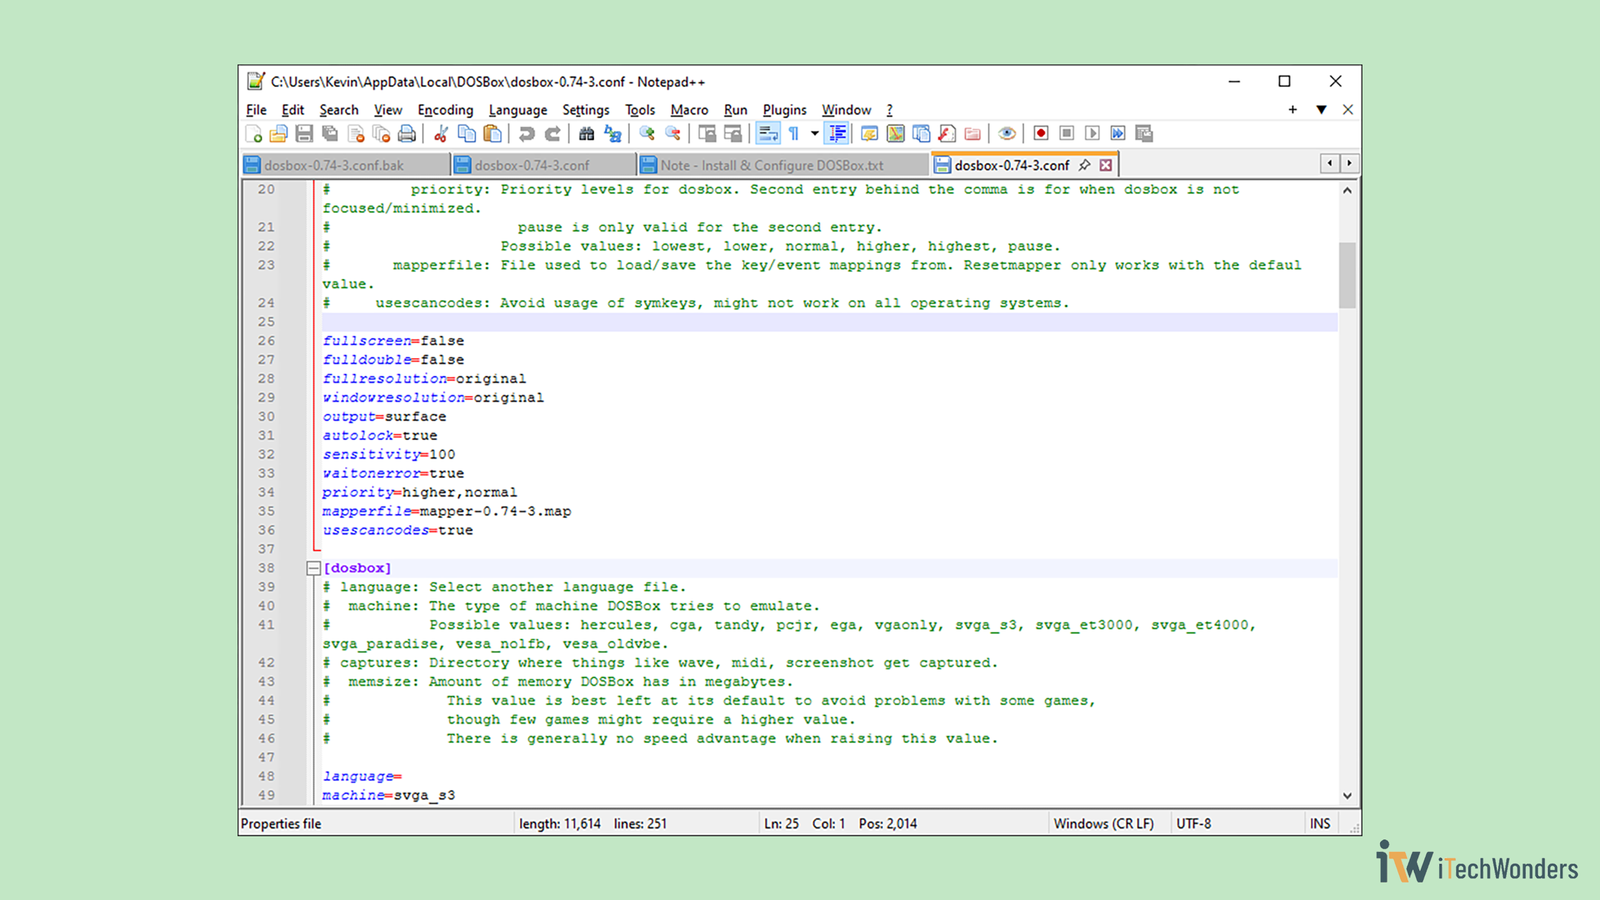
Task: Toggle the Show Indent Guide button
Action: 838,134
